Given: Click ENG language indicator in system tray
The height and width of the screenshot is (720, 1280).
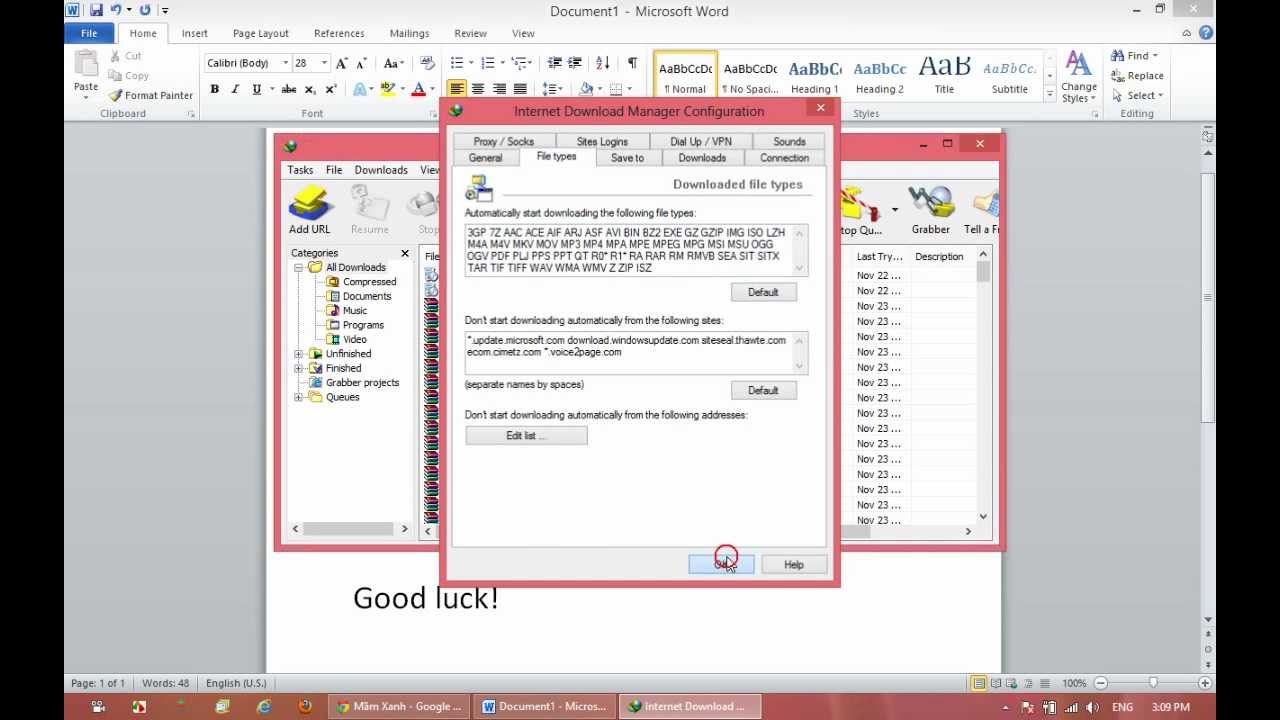Looking at the screenshot, I should [1122, 707].
